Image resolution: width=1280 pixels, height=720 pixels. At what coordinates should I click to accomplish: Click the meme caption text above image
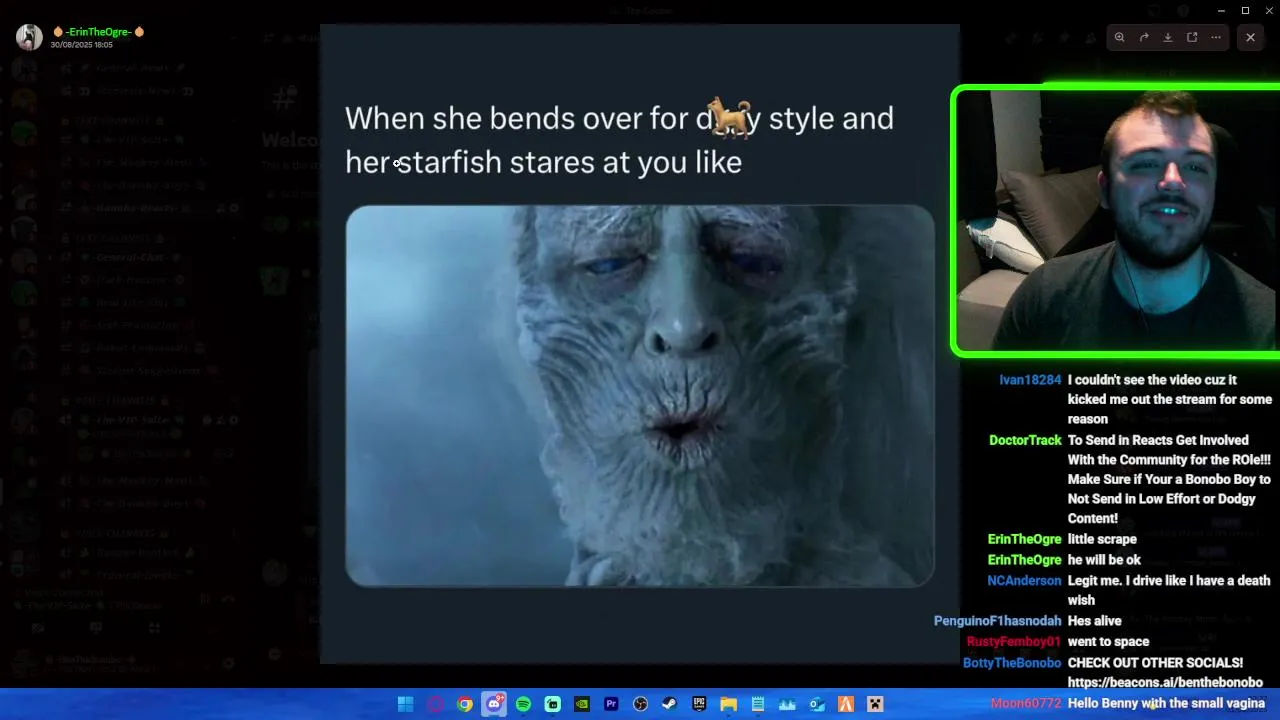tap(619, 140)
